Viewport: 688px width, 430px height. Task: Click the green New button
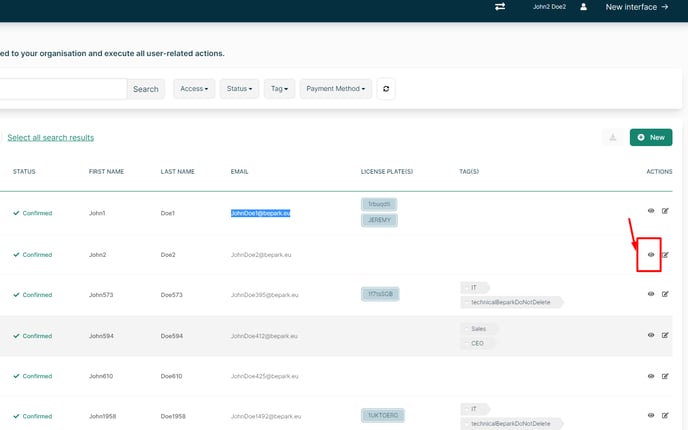click(651, 137)
